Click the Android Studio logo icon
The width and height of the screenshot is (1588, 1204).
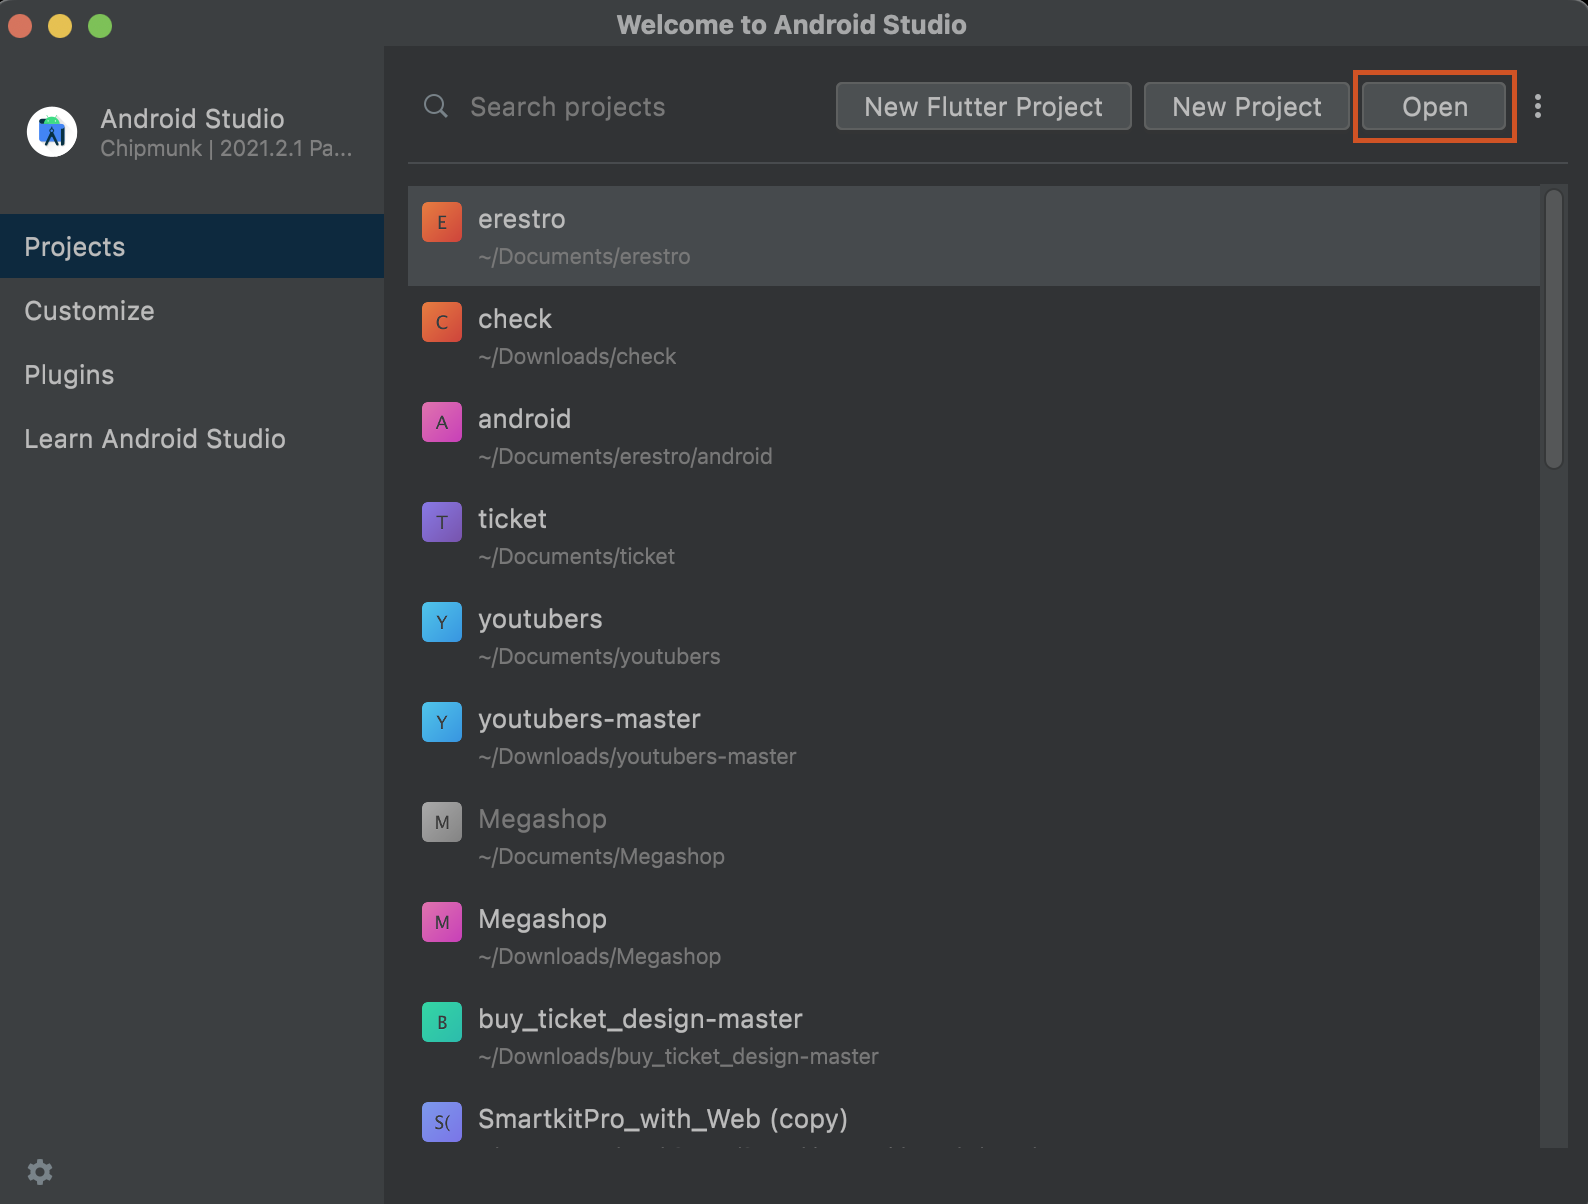[52, 132]
